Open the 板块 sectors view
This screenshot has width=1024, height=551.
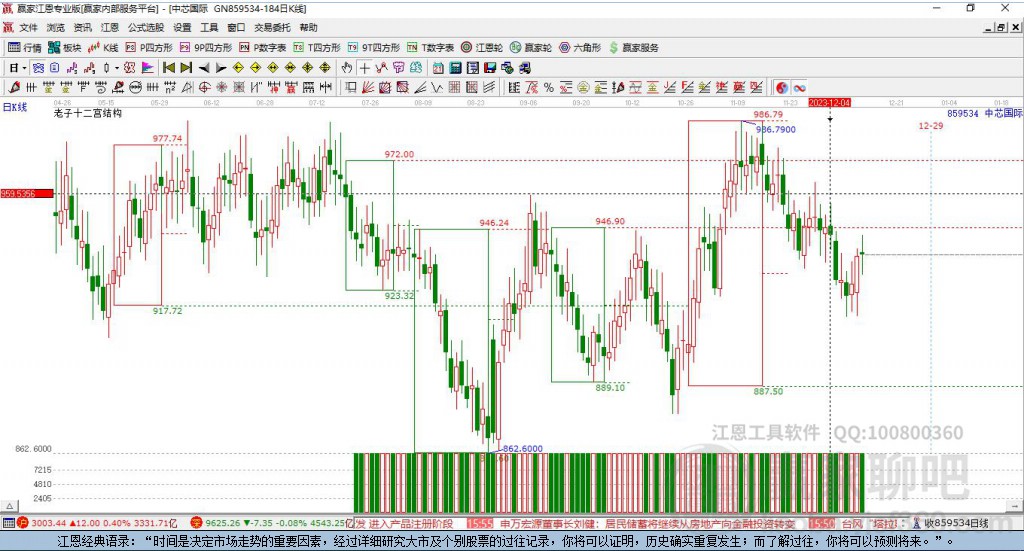point(65,48)
